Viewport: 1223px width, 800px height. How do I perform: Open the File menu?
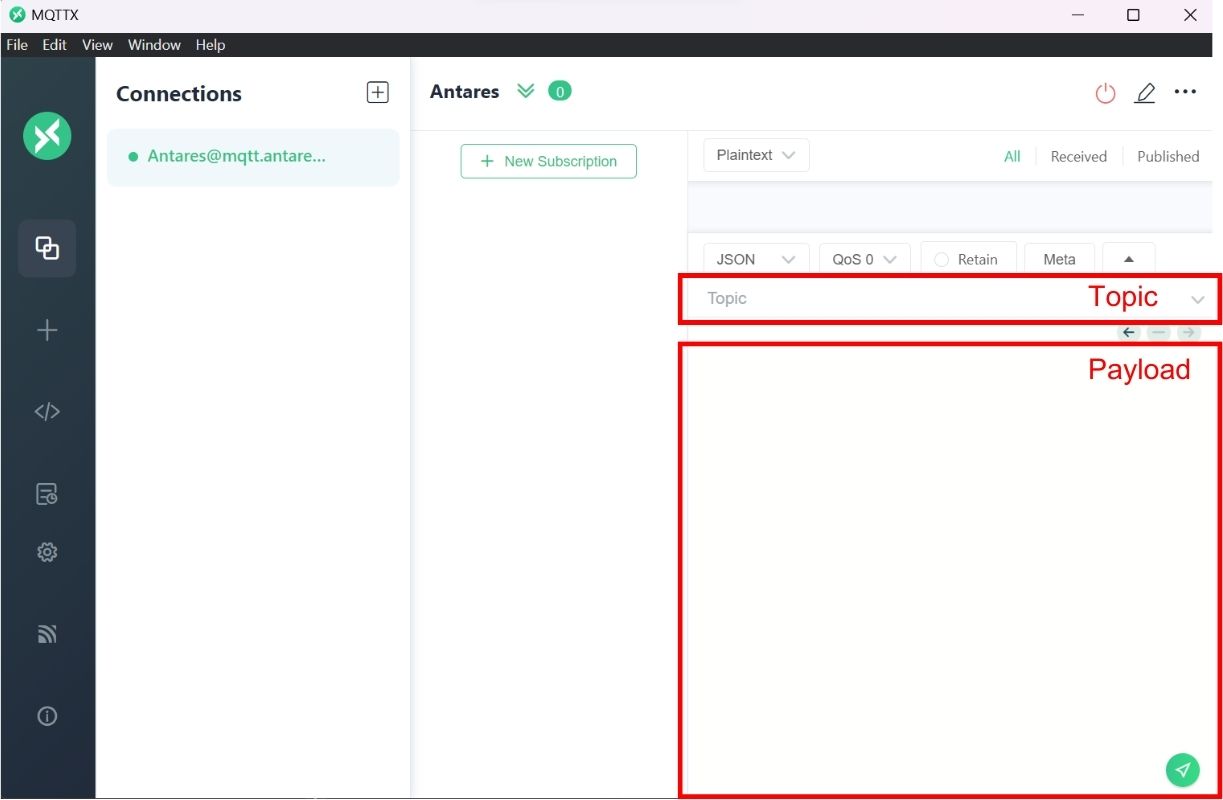coord(17,45)
